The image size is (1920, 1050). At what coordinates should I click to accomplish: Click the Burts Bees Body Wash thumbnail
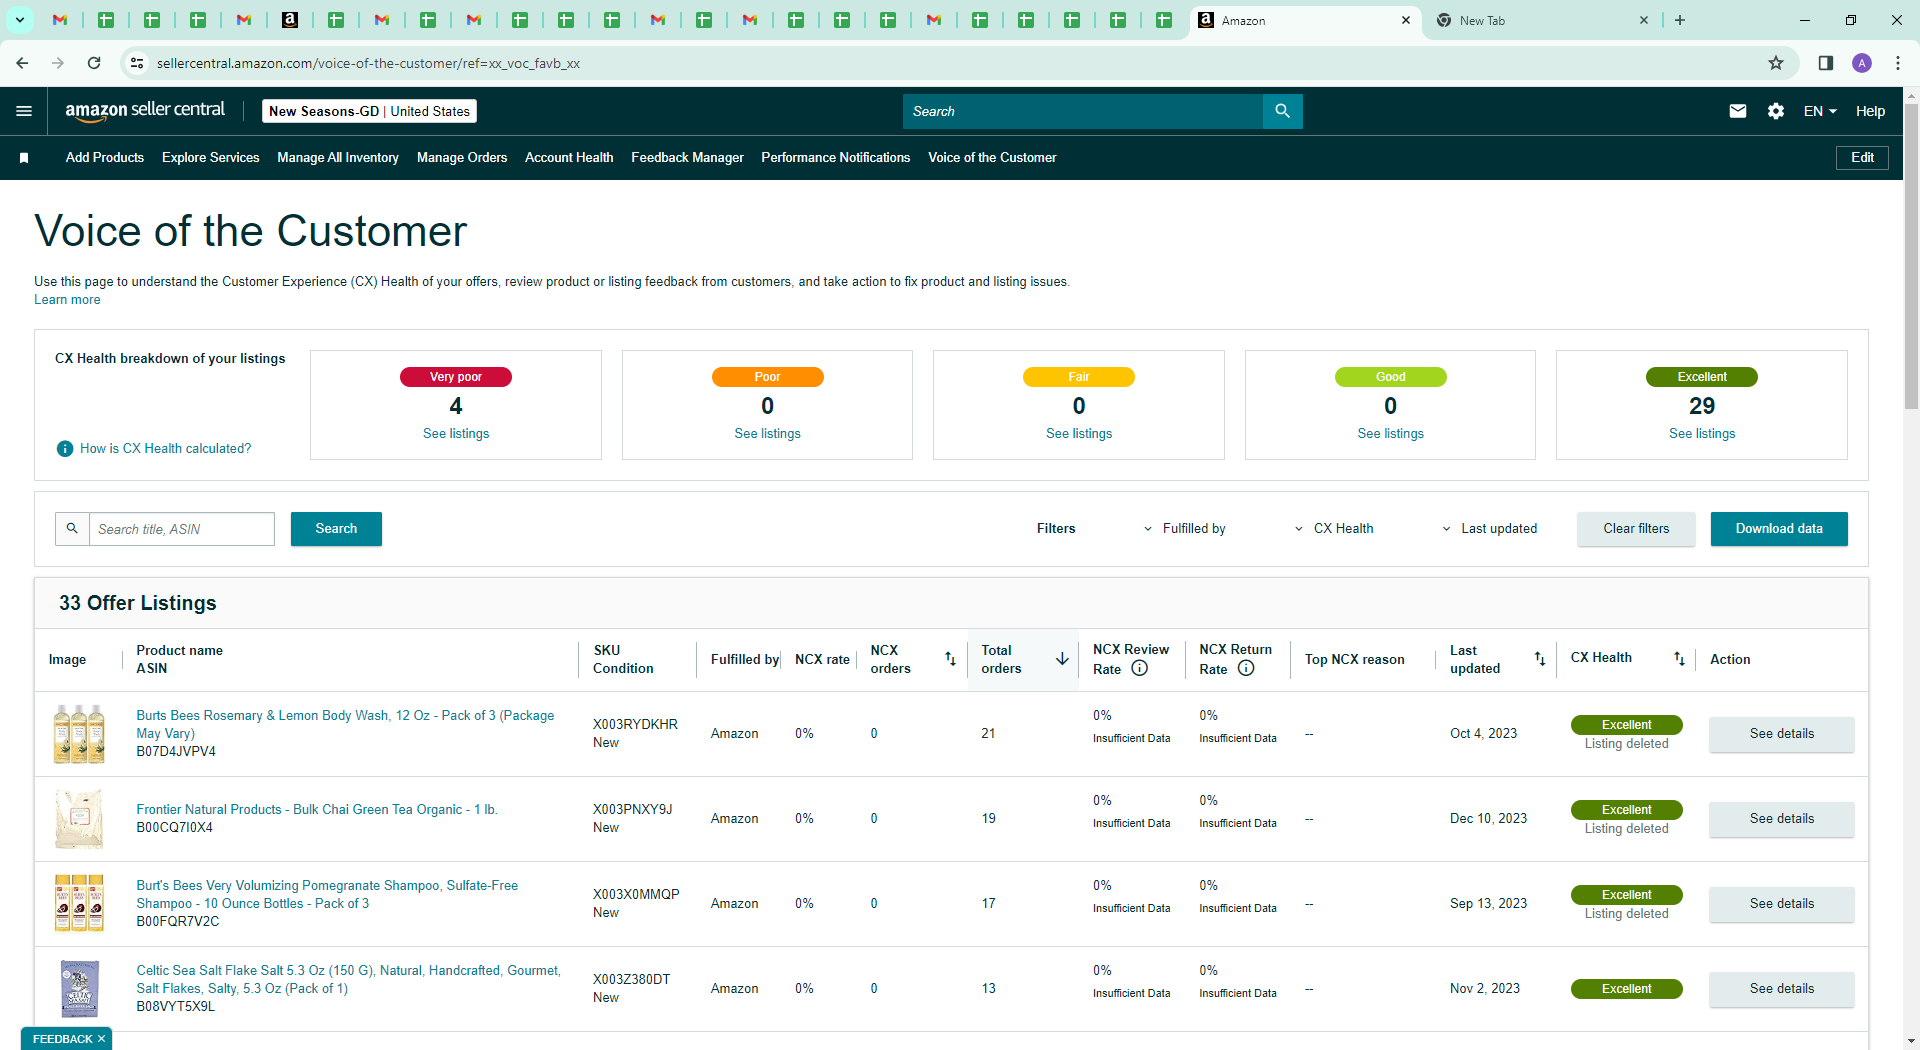(79, 734)
